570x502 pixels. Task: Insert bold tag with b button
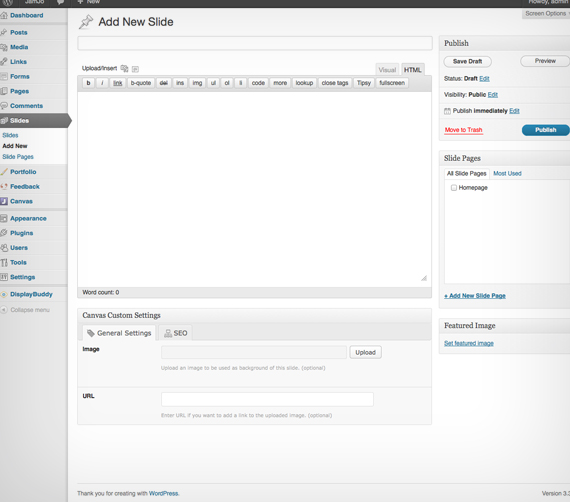click(x=88, y=83)
